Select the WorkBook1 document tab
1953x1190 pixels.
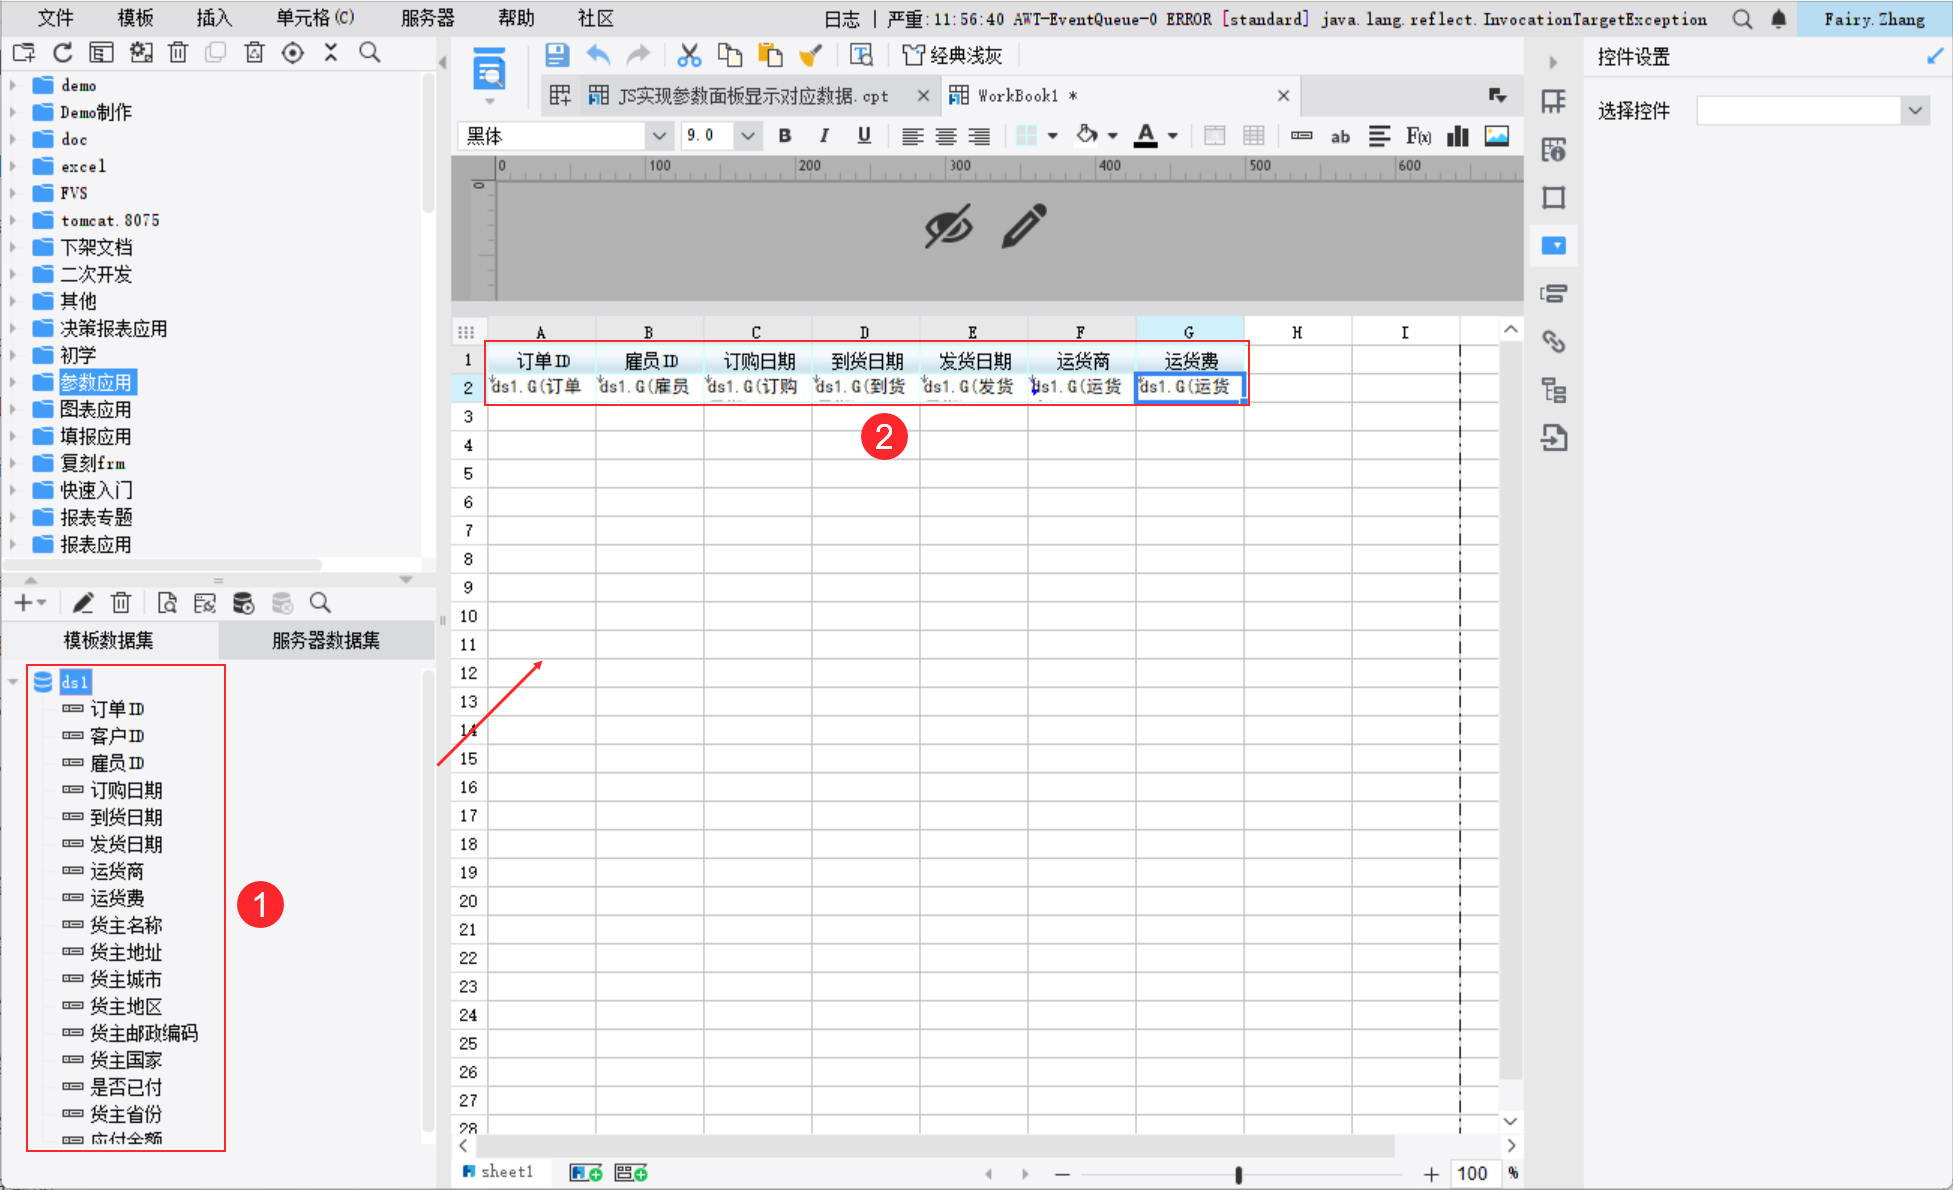coord(1017,96)
